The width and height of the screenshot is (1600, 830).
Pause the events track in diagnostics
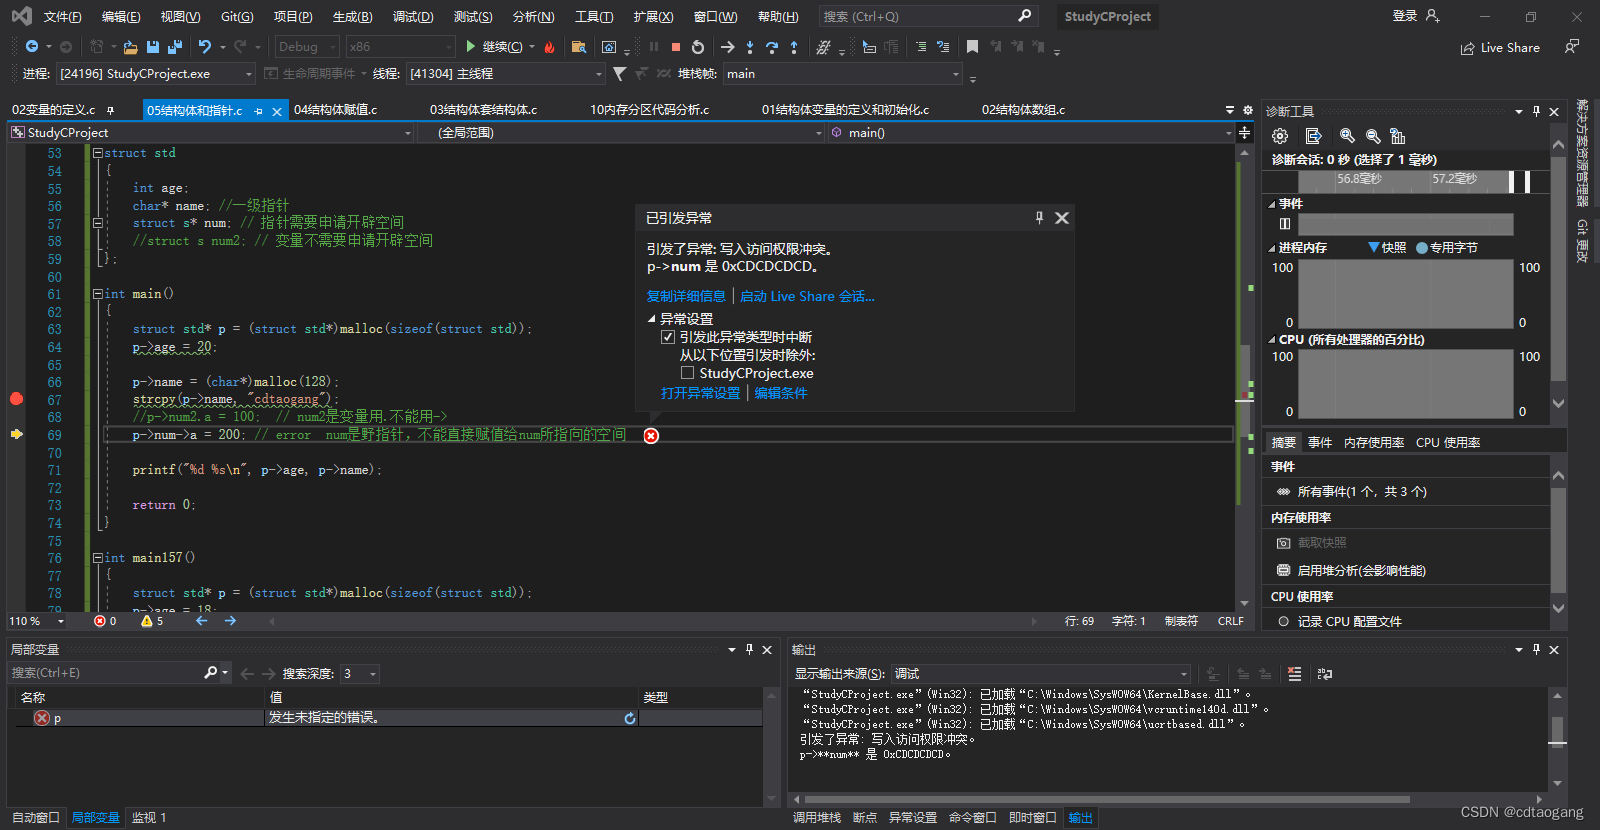1285,224
